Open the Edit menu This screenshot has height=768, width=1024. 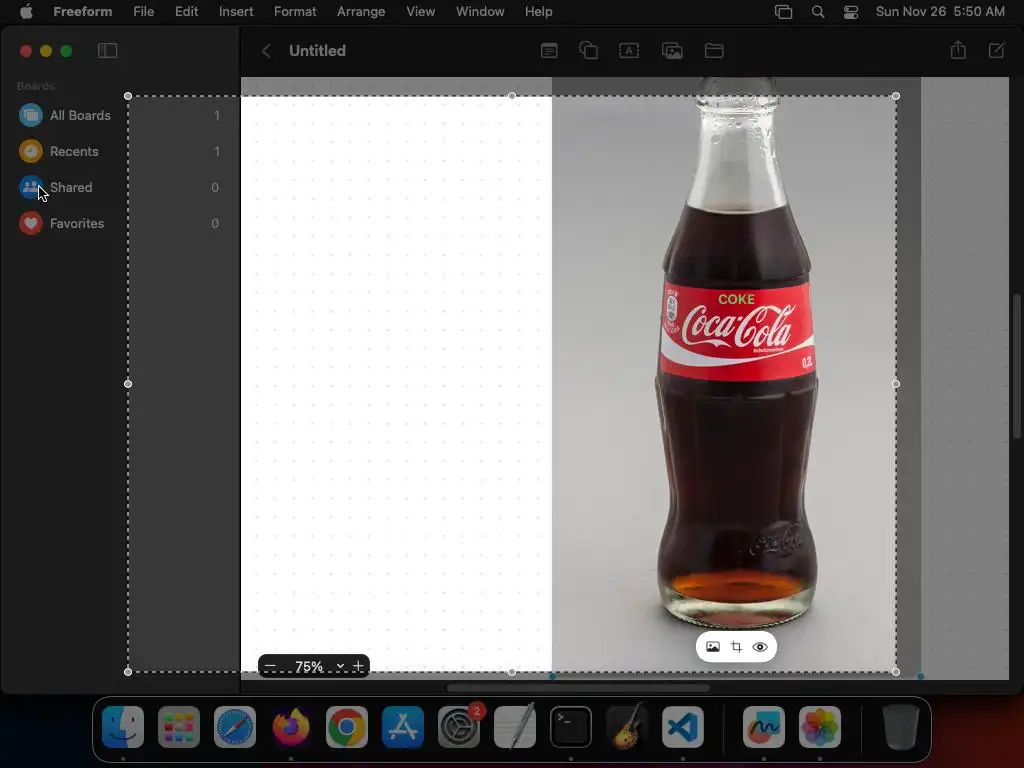point(186,12)
